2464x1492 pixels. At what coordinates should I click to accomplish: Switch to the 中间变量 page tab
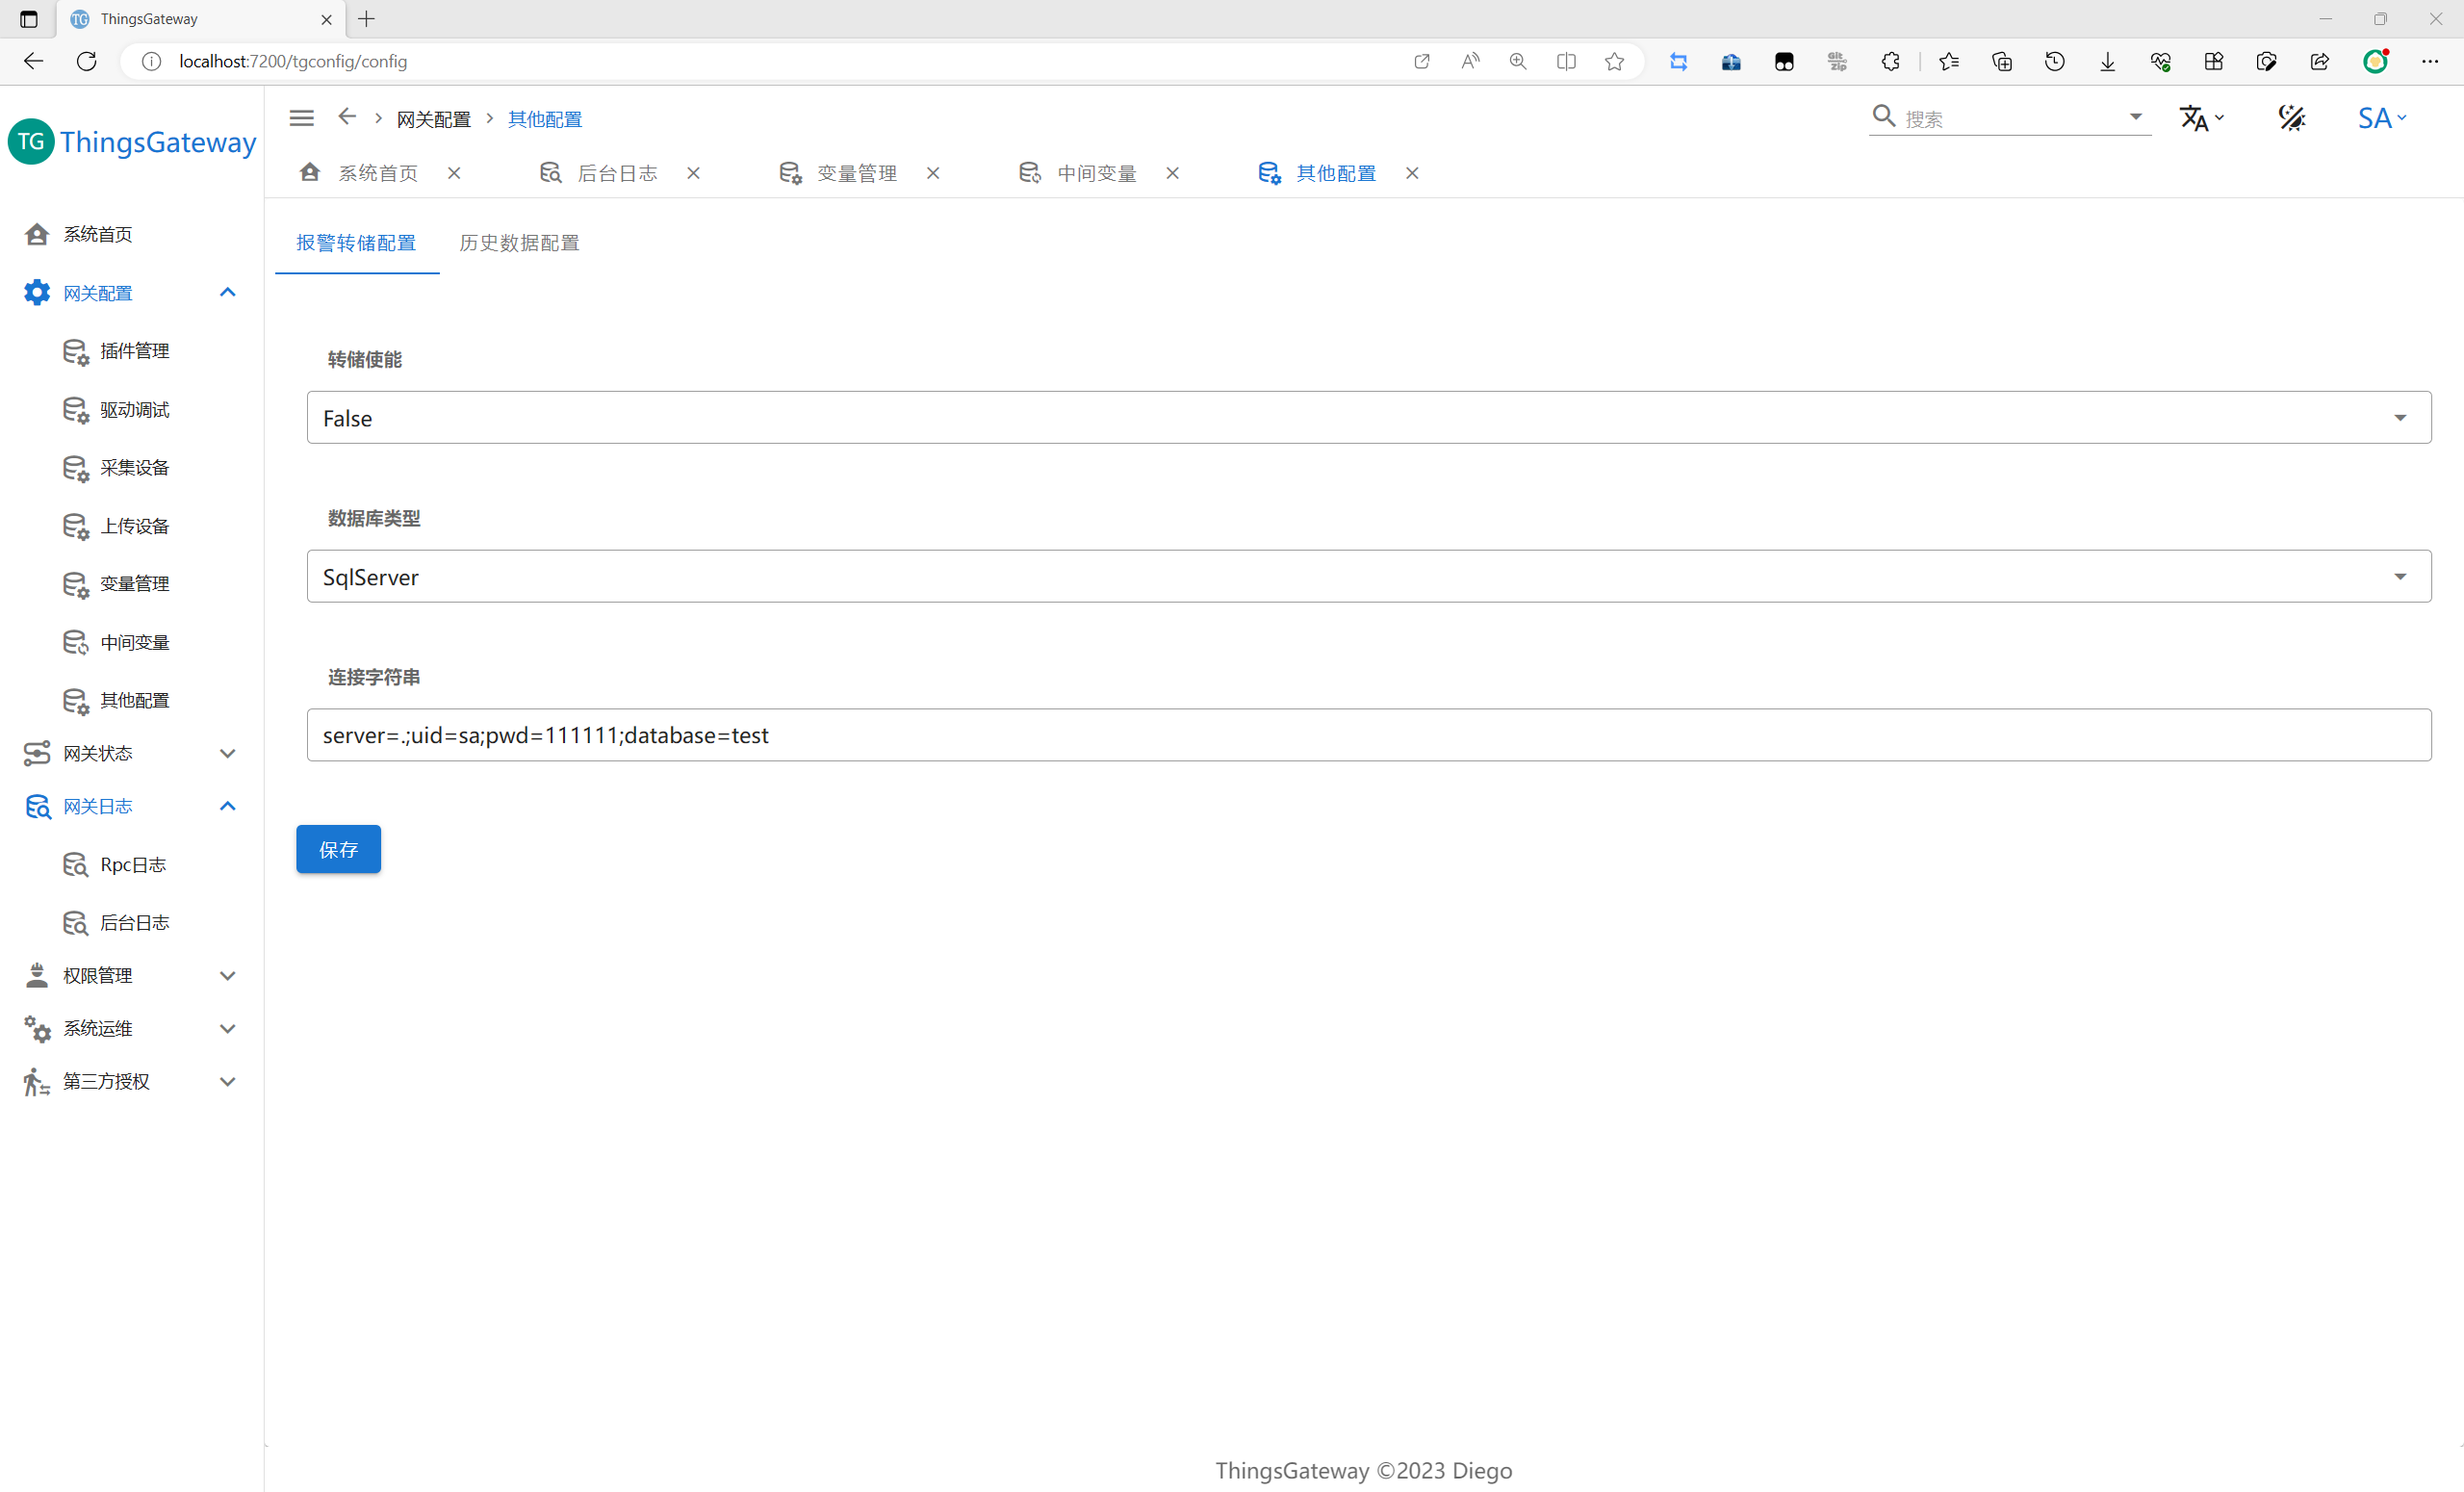[x=1096, y=173]
